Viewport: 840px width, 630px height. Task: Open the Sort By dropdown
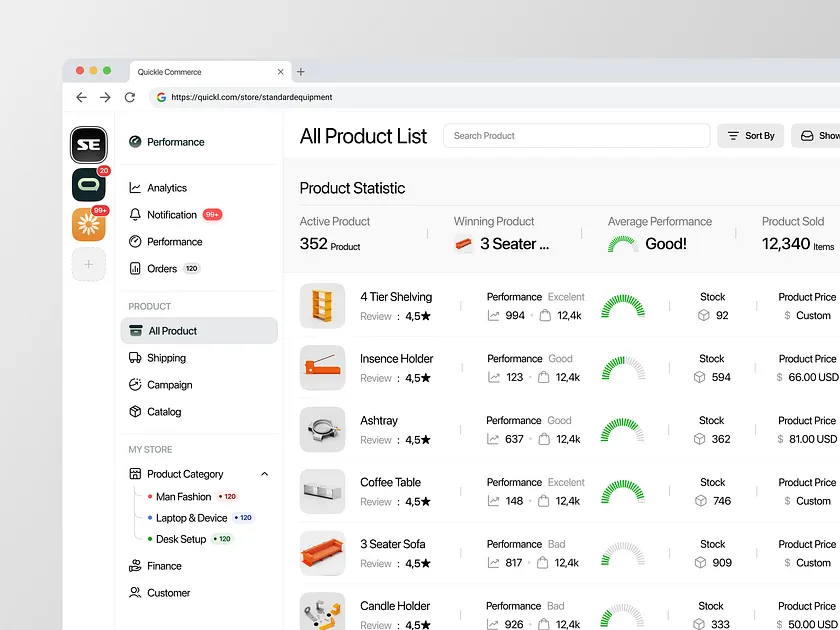750,135
